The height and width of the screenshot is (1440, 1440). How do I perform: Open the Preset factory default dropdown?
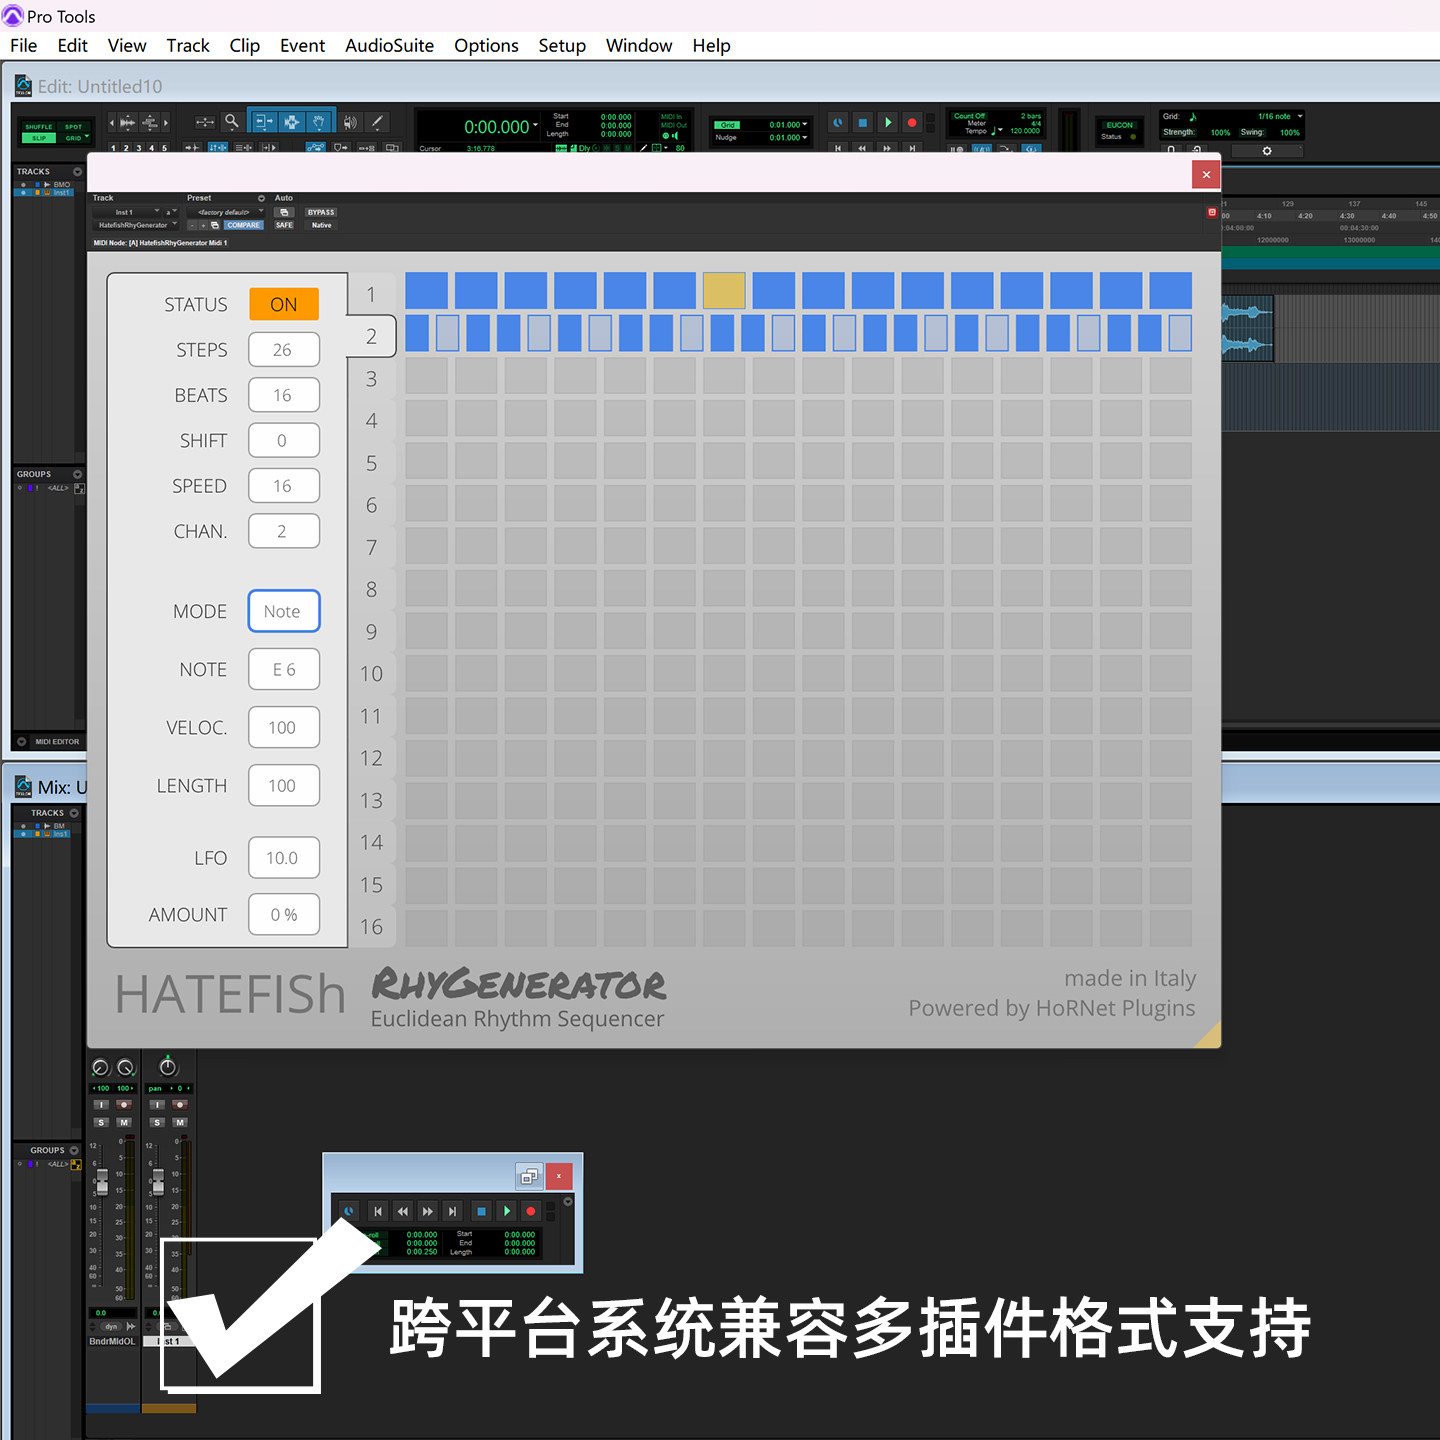pyautogui.click(x=227, y=212)
